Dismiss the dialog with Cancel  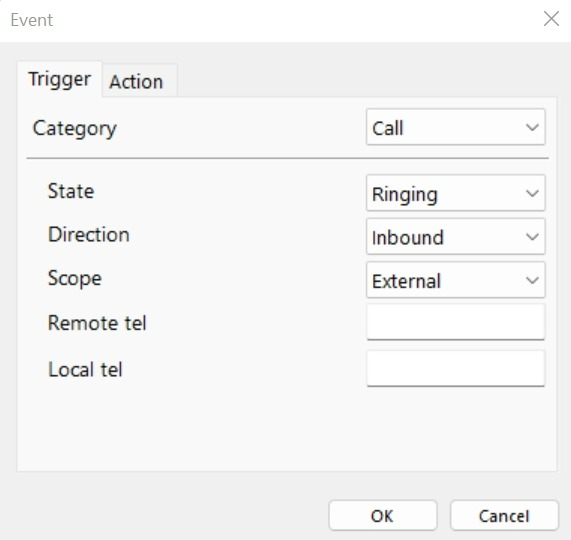(x=504, y=516)
